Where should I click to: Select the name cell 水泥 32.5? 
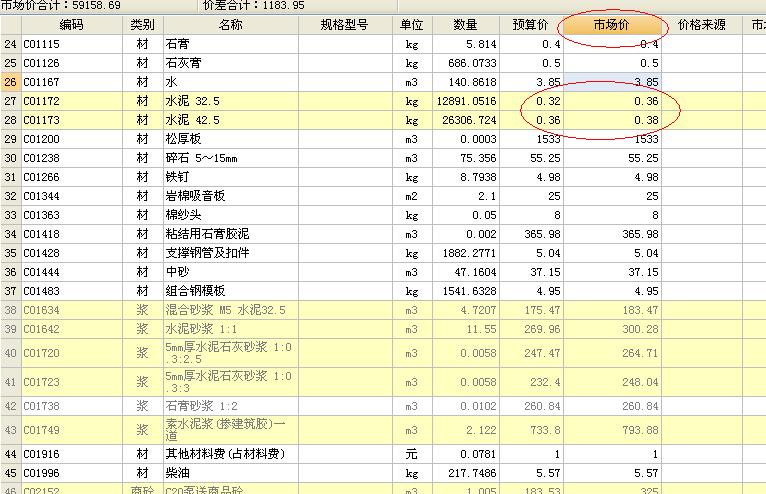[231, 101]
